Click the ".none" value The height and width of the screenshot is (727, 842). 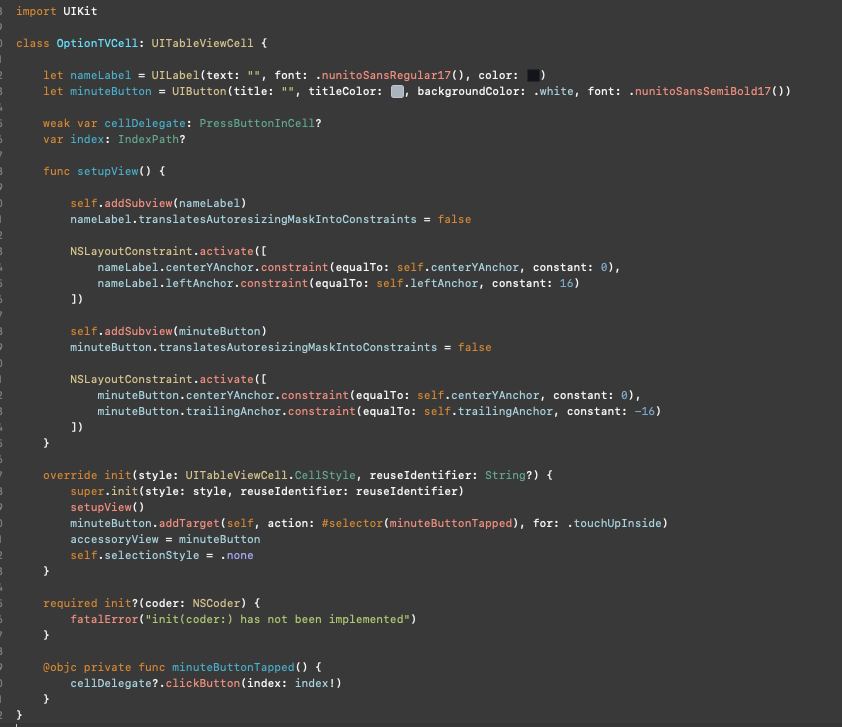click(236, 556)
